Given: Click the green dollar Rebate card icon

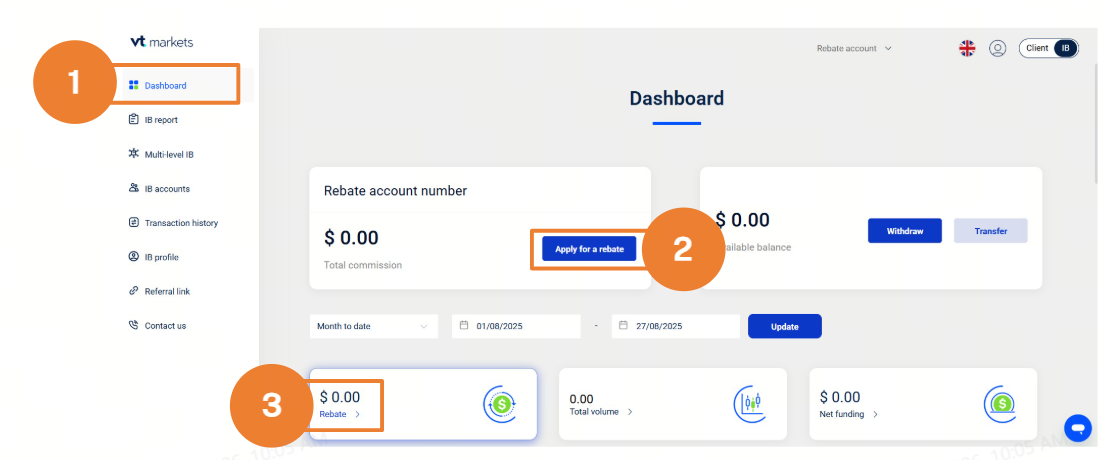Looking at the screenshot, I should click(x=500, y=404).
